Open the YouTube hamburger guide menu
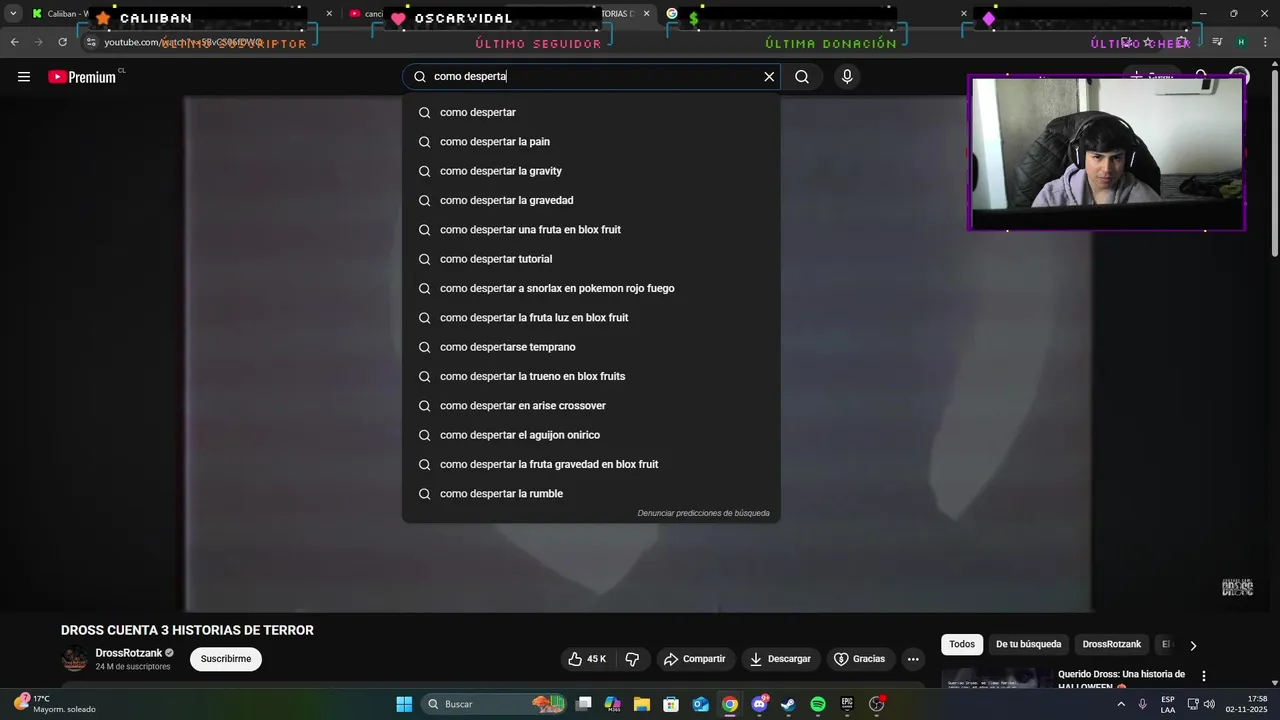 [24, 77]
